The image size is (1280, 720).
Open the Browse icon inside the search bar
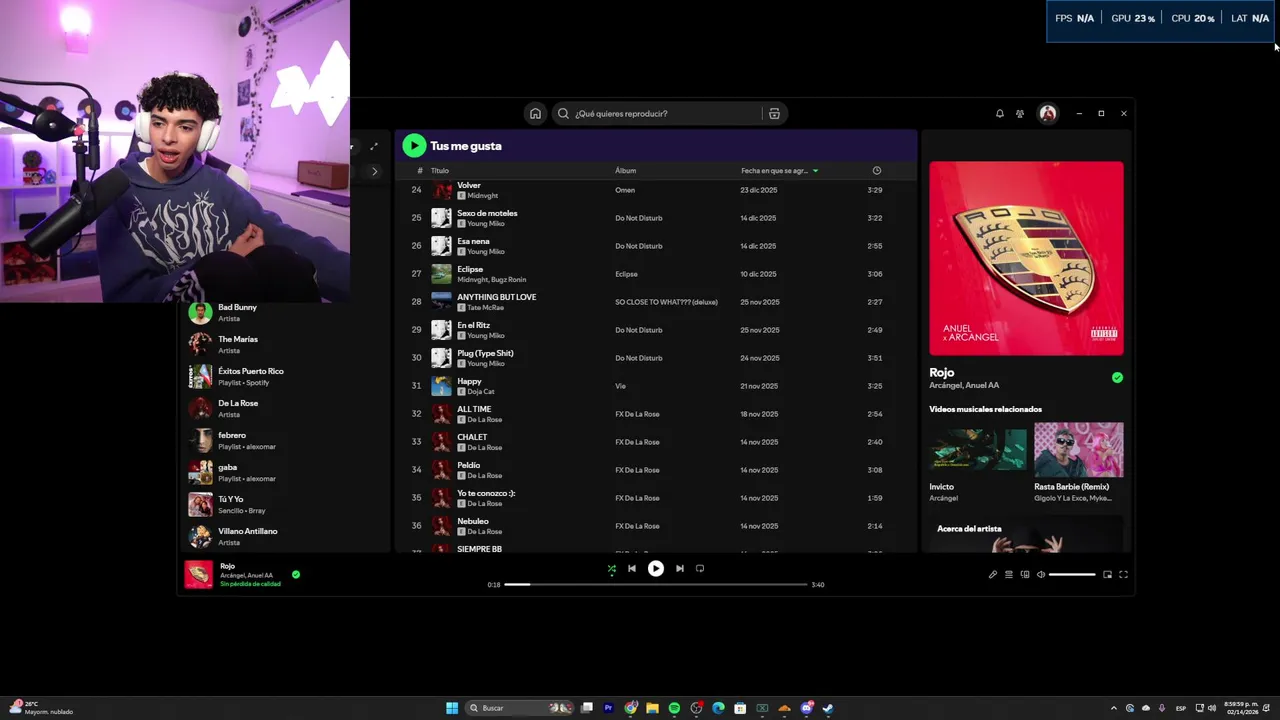pos(774,114)
